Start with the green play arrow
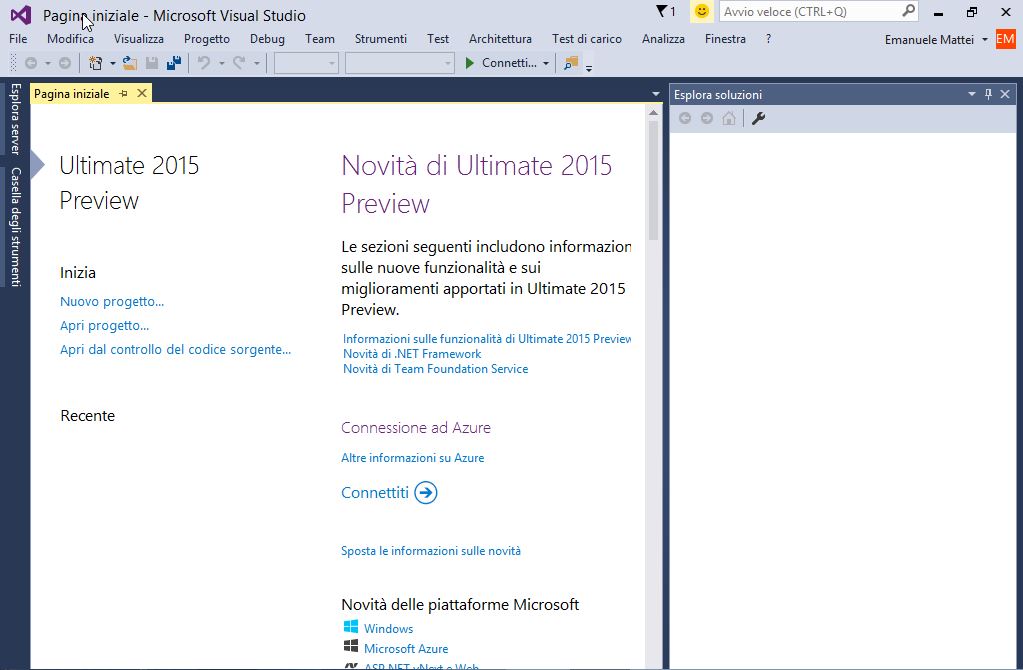 469,63
